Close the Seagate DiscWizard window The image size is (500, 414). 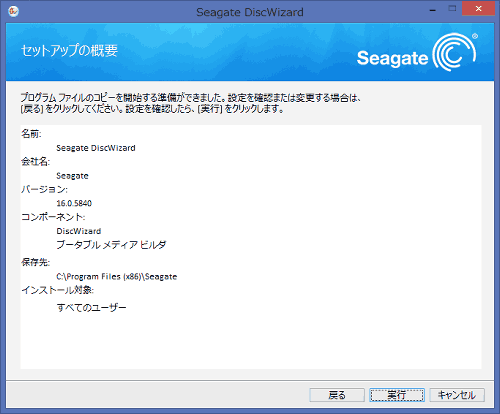478,9
